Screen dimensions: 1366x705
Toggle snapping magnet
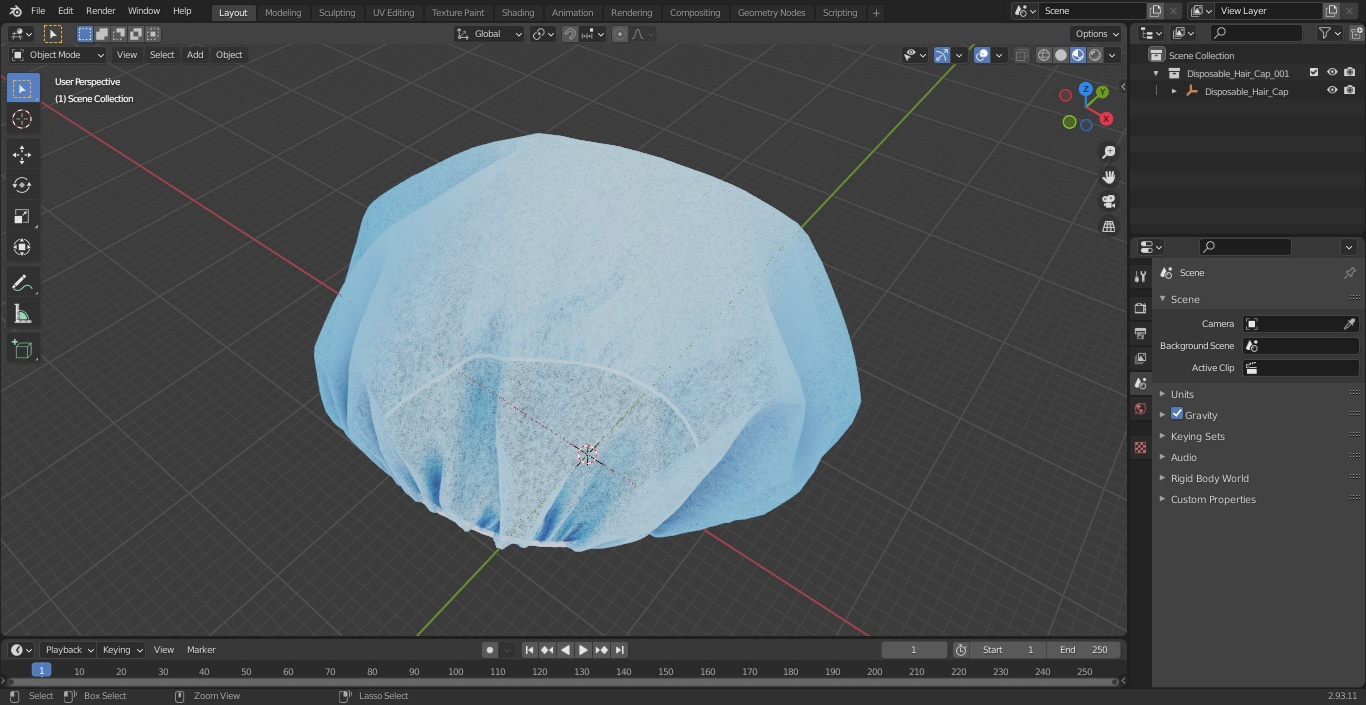point(570,34)
